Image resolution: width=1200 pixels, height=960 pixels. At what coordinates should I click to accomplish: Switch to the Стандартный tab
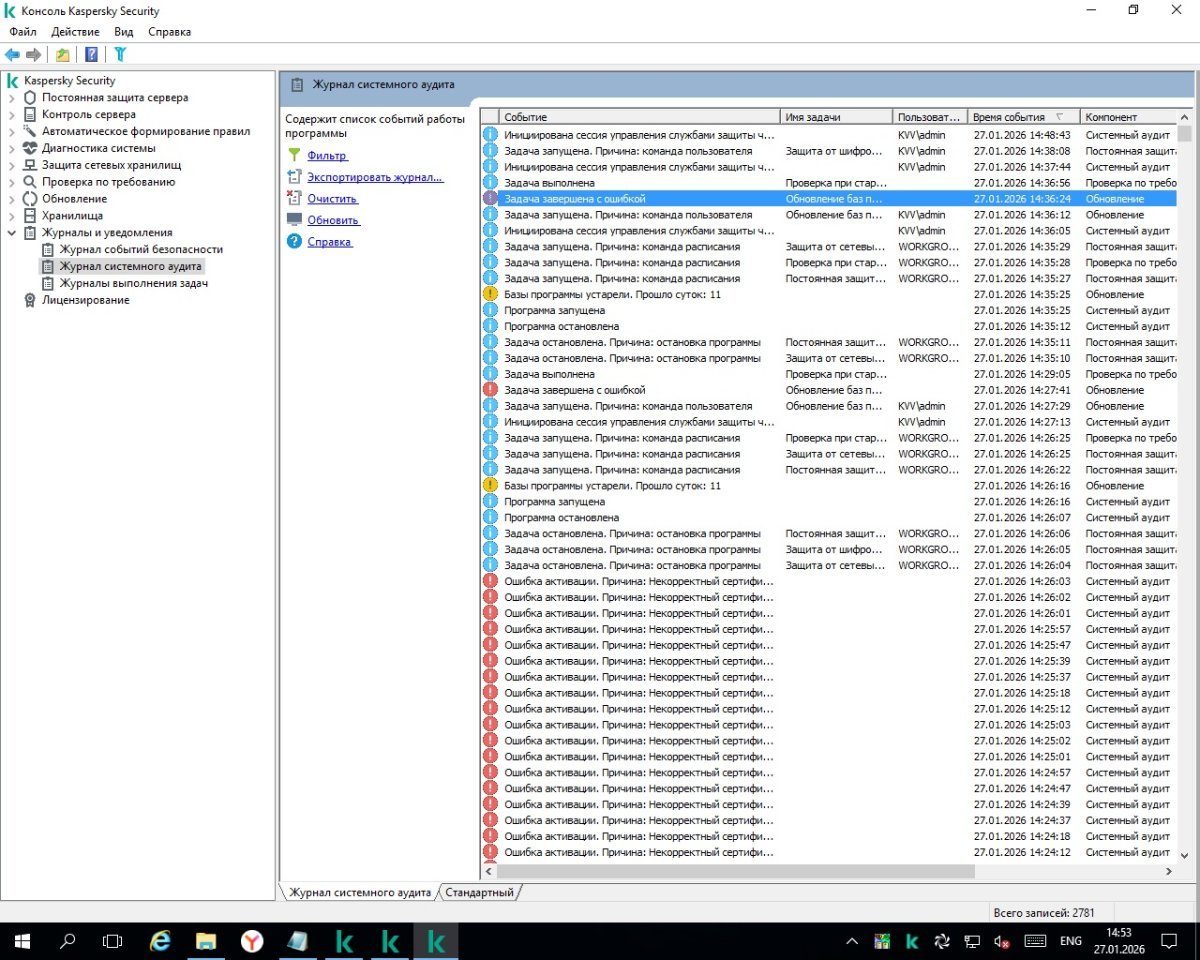click(479, 892)
